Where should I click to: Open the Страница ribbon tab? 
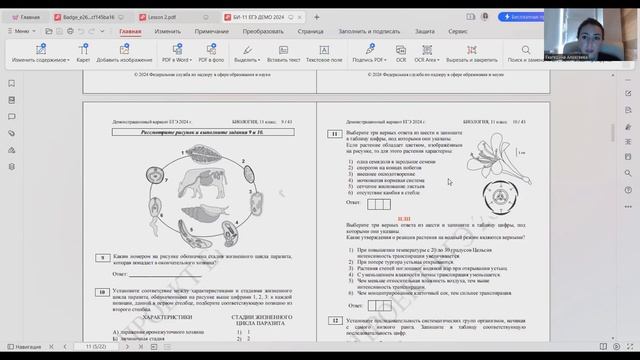pos(310,31)
